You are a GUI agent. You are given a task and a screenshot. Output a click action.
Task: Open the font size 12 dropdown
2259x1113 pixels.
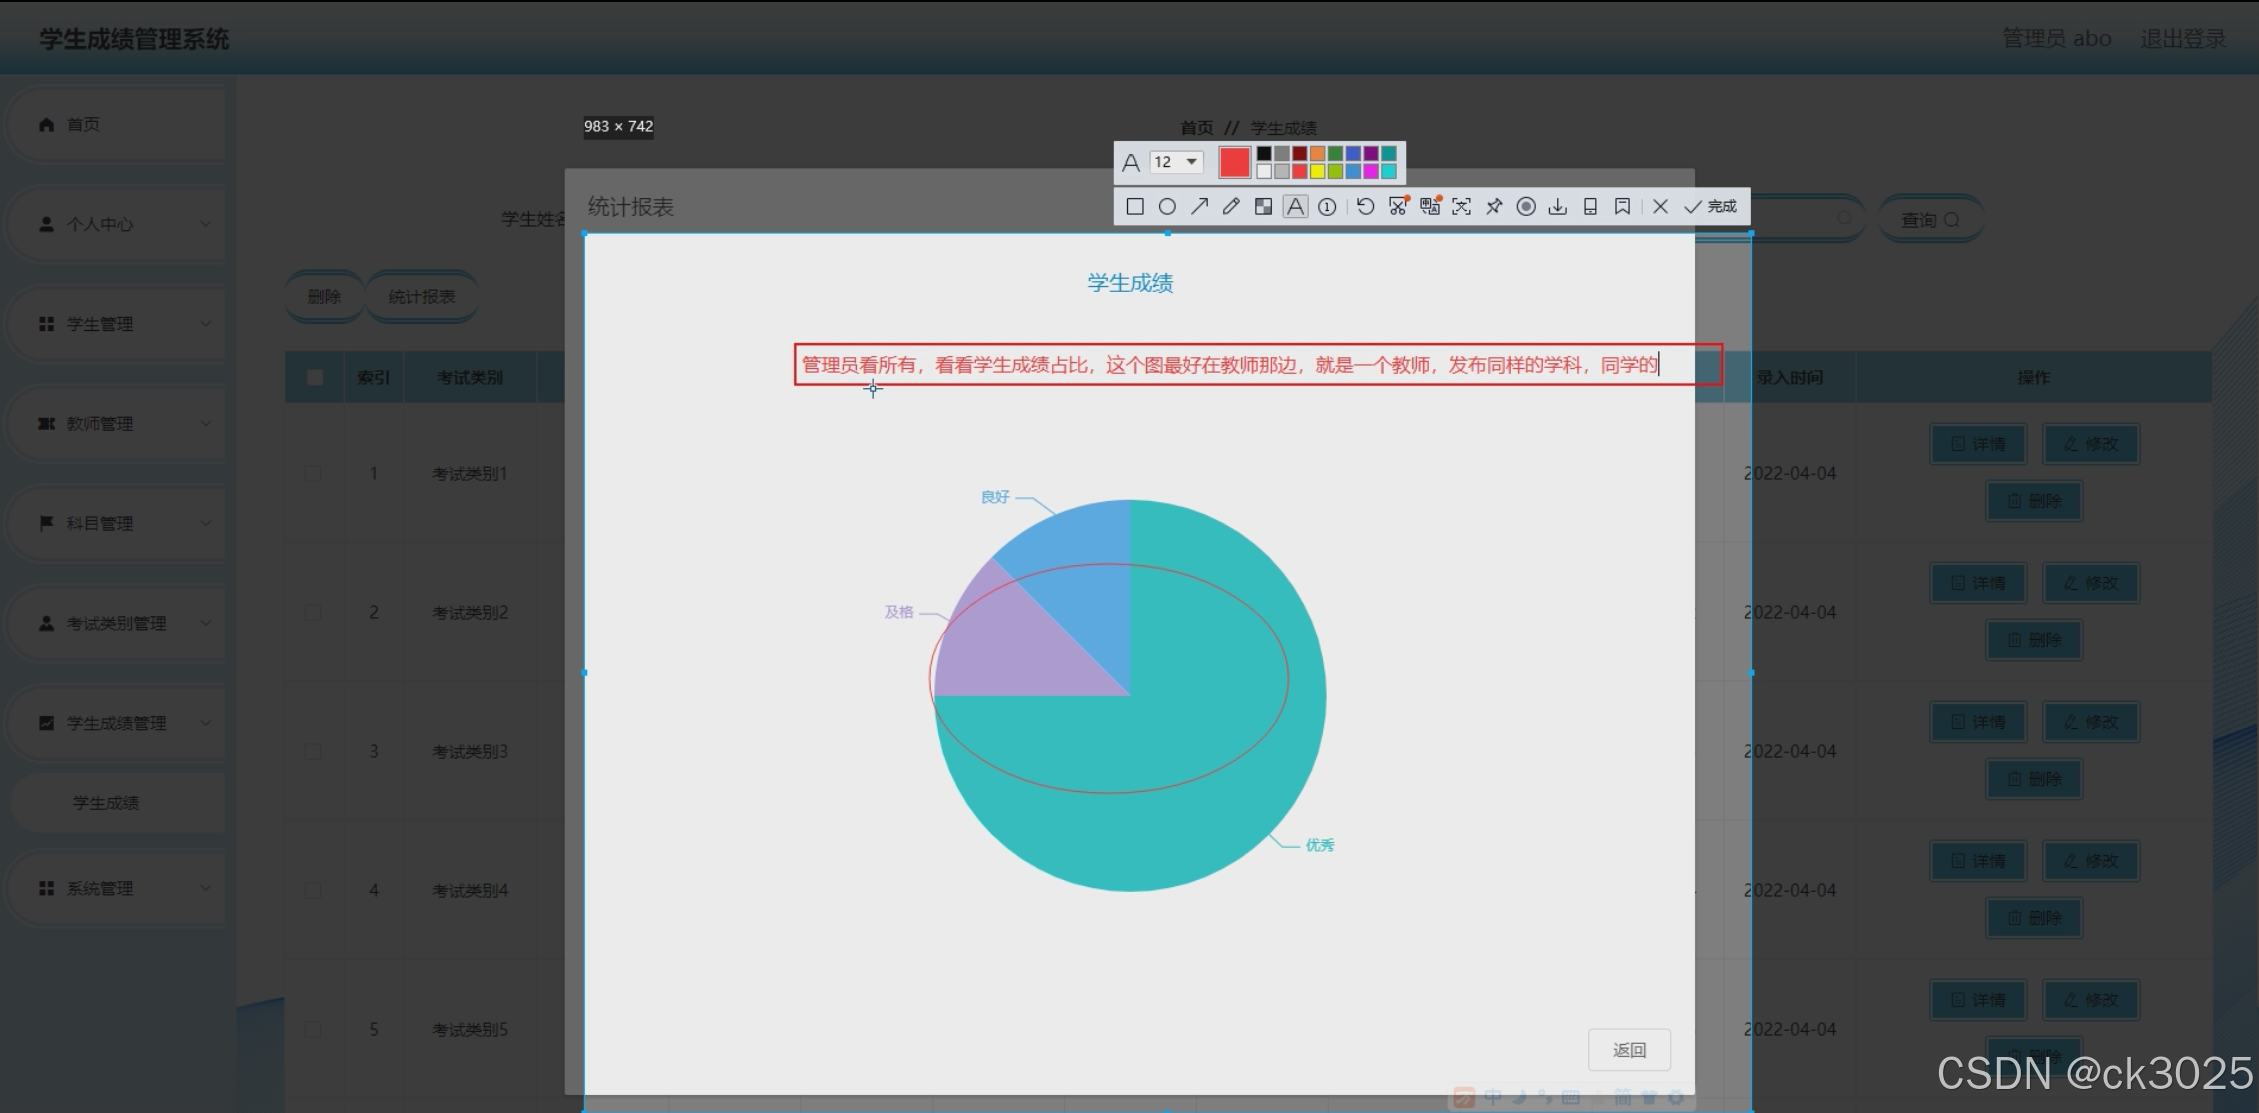(1176, 162)
